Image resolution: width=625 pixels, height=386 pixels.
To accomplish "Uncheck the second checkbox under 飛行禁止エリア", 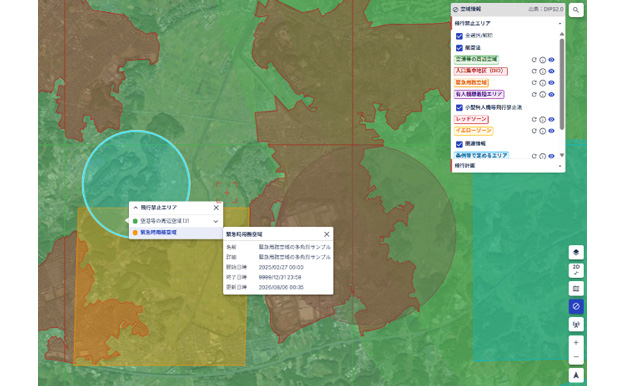I will (x=459, y=48).
